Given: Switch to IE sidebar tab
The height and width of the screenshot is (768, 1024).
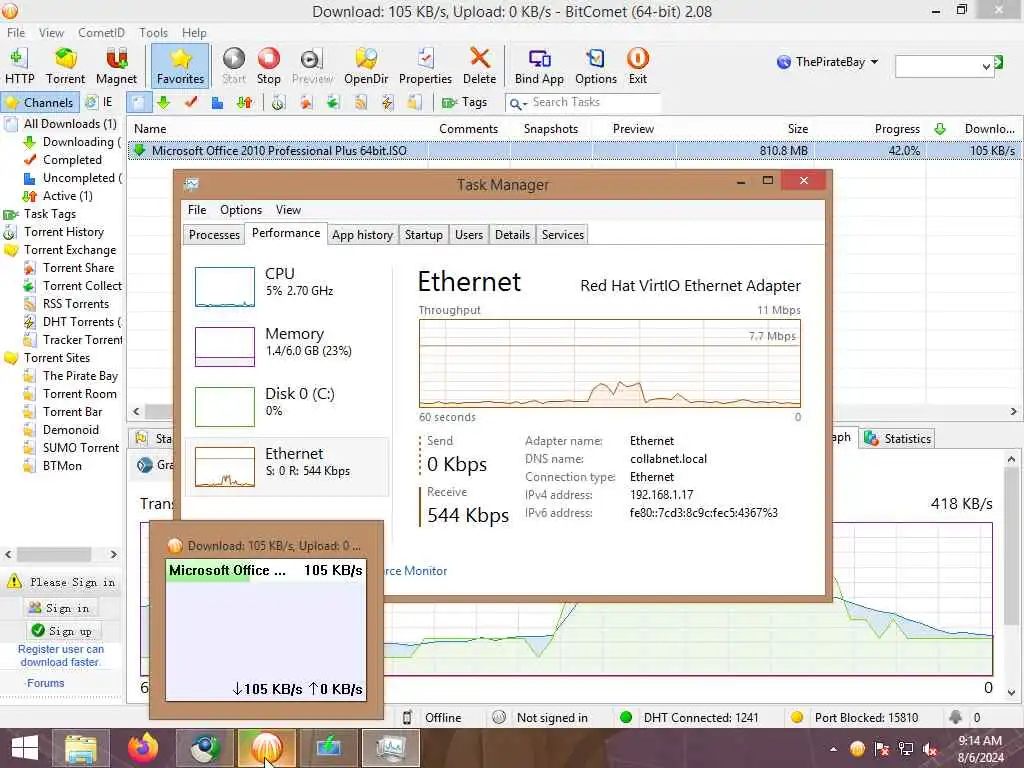Looking at the screenshot, I should tap(99, 102).
